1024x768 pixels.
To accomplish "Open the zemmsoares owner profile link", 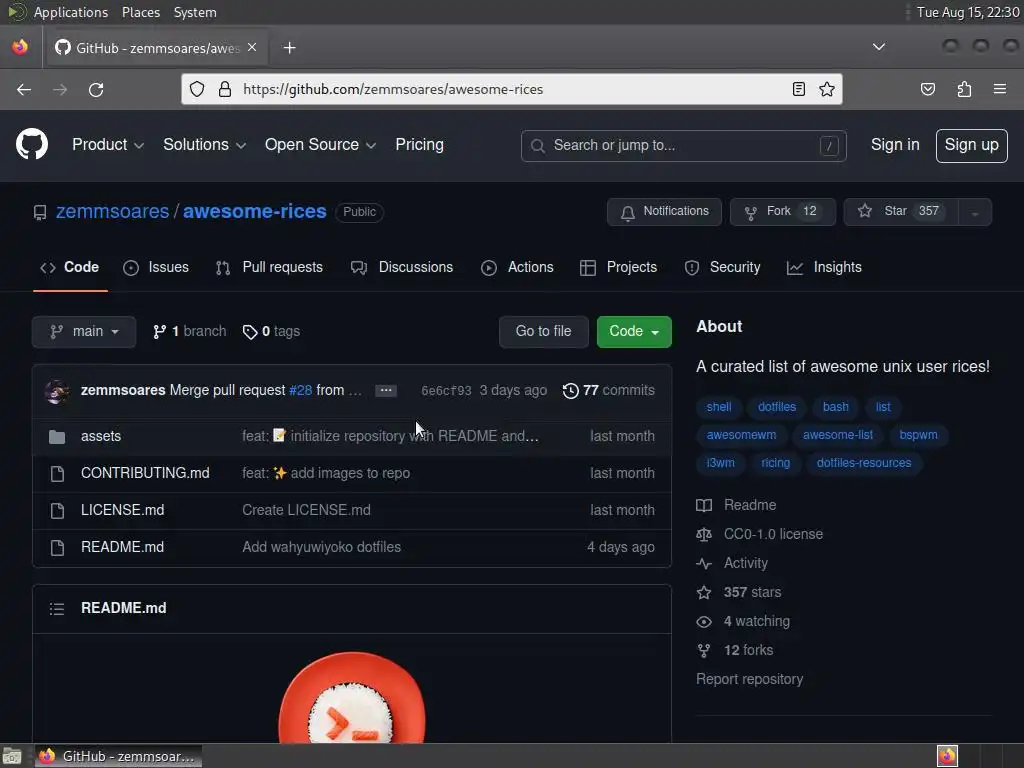I will click(x=112, y=212).
